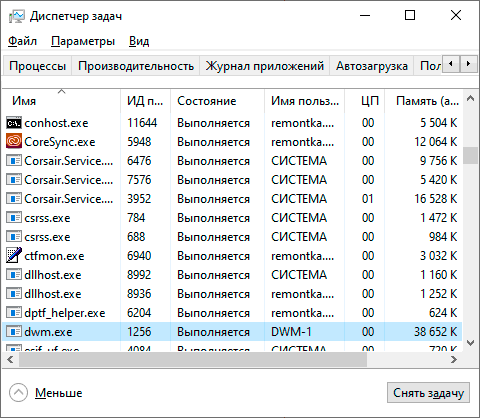
Task: Click PID value 8992
Action: (x=139, y=275)
